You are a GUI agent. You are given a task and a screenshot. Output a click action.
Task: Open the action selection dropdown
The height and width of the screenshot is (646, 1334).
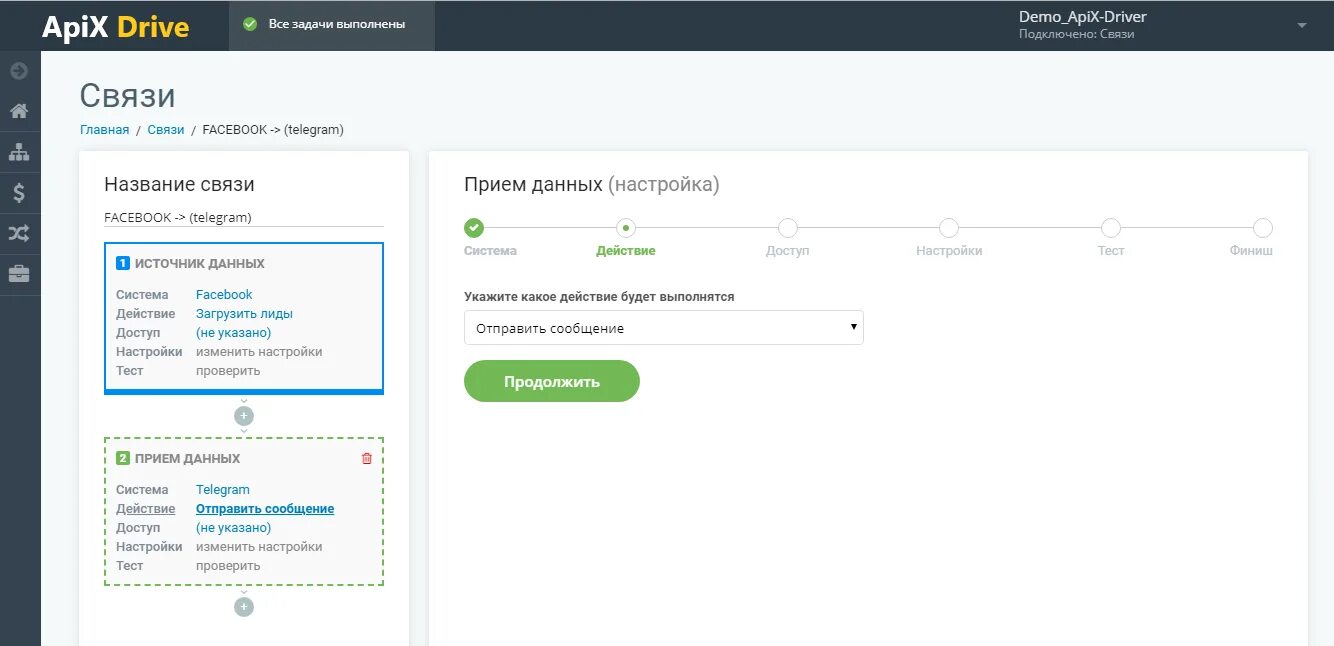(x=664, y=328)
